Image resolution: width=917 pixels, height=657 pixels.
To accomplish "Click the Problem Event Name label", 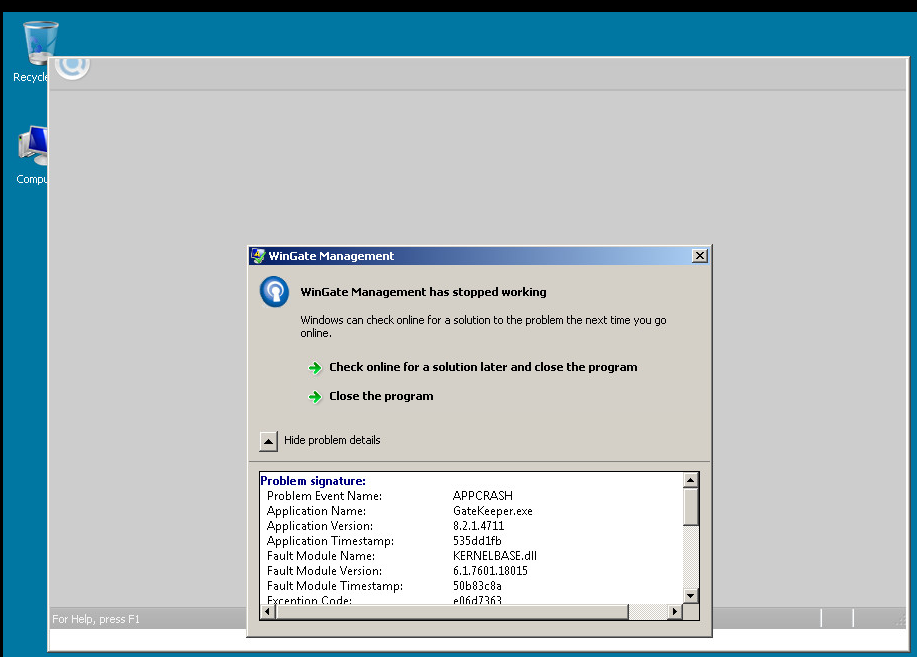I will [325, 496].
